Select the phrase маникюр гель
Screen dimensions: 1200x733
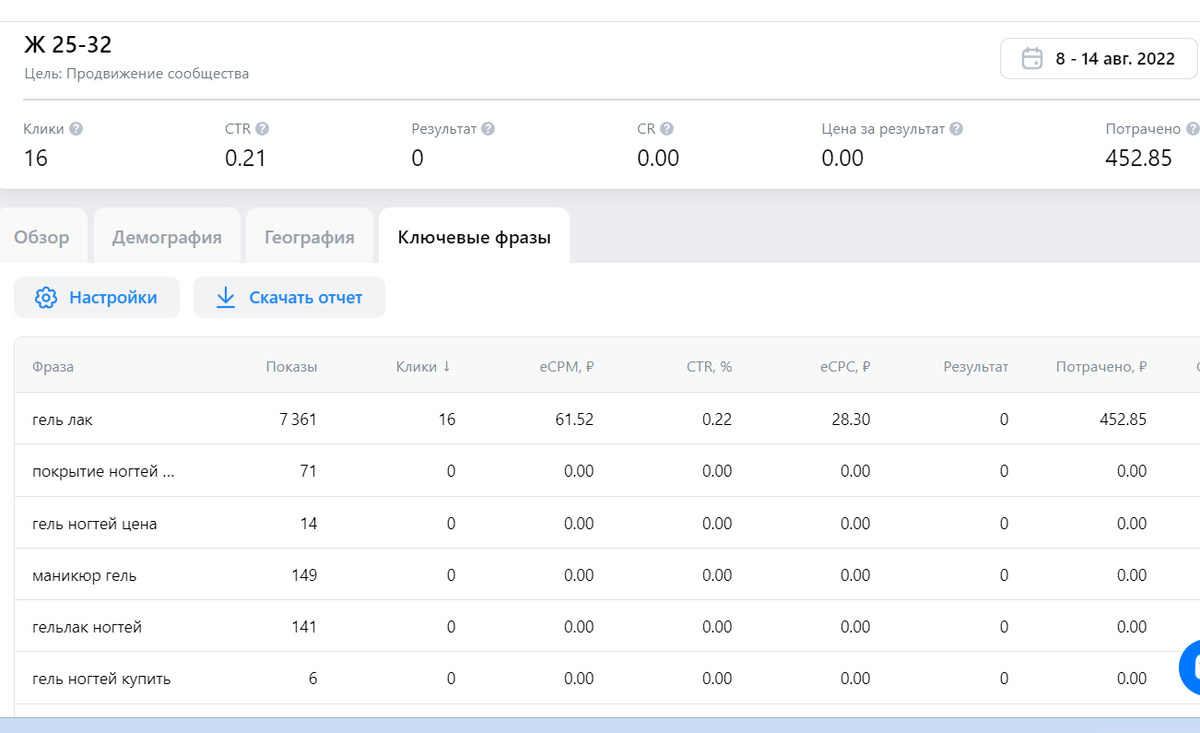point(84,575)
